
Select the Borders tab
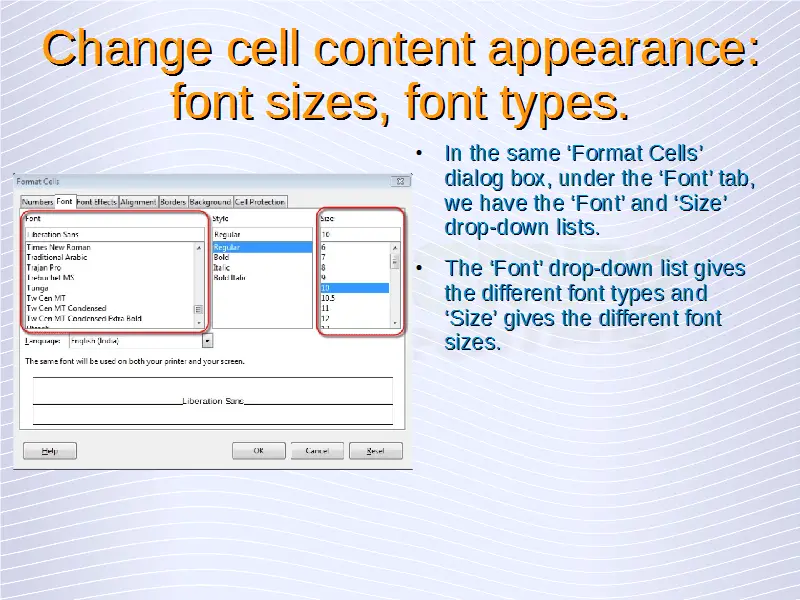click(173, 202)
